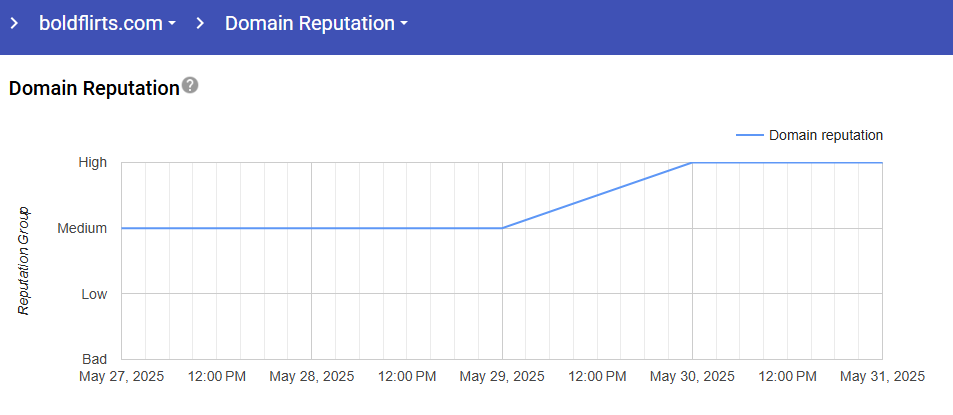Select the May 28, 2025 date label

click(312, 377)
